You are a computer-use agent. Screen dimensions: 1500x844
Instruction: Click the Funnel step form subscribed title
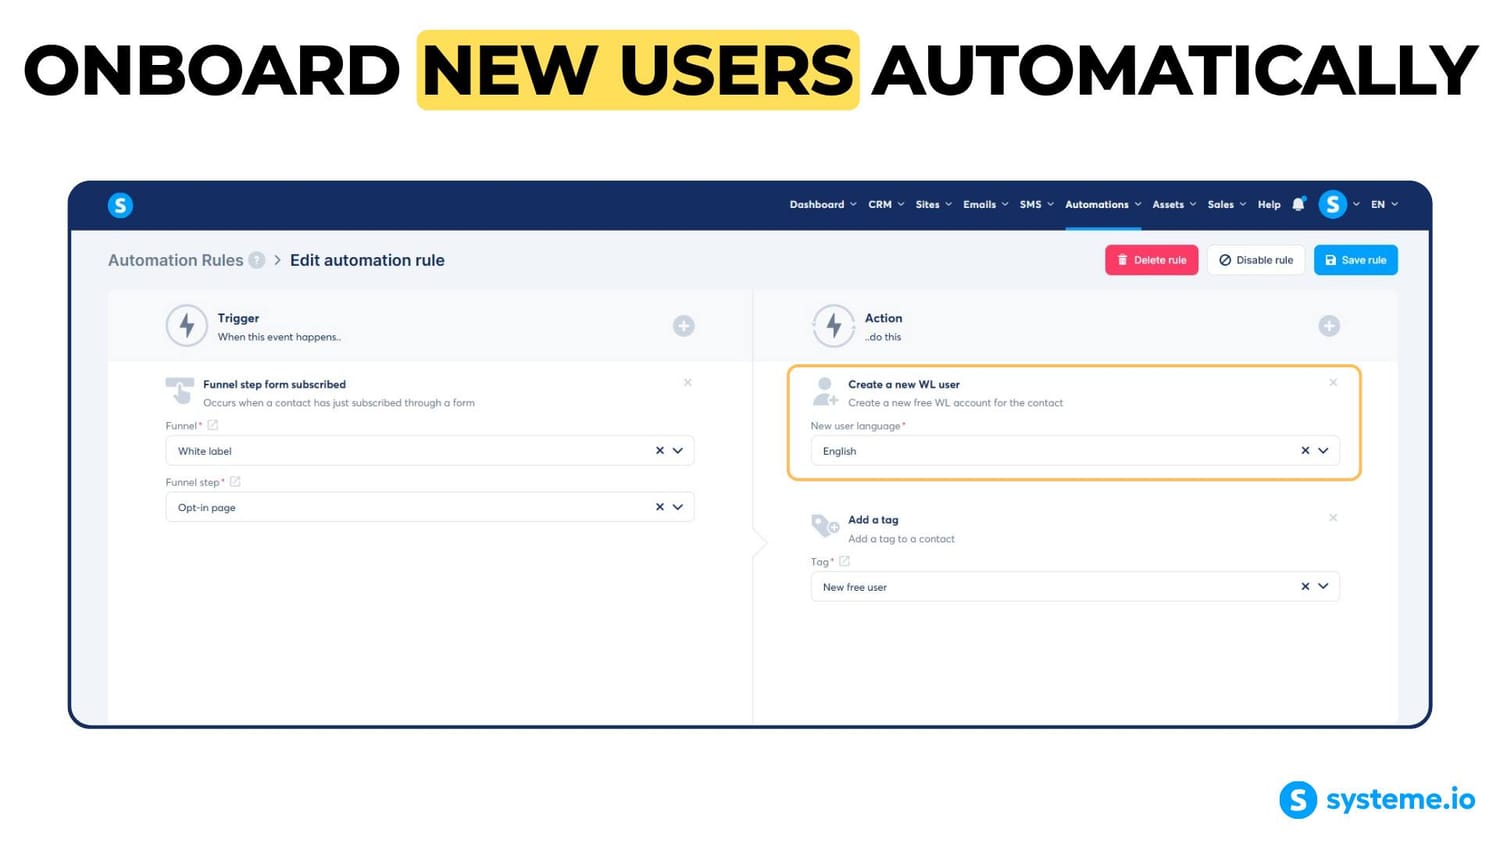pos(274,384)
